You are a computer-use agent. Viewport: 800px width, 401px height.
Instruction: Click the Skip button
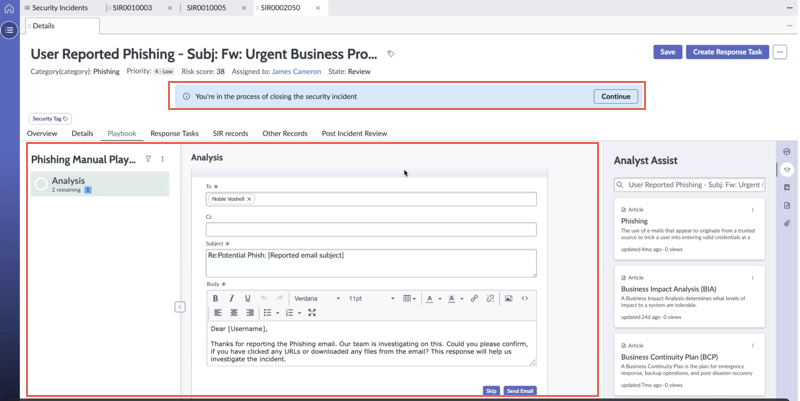pos(491,391)
